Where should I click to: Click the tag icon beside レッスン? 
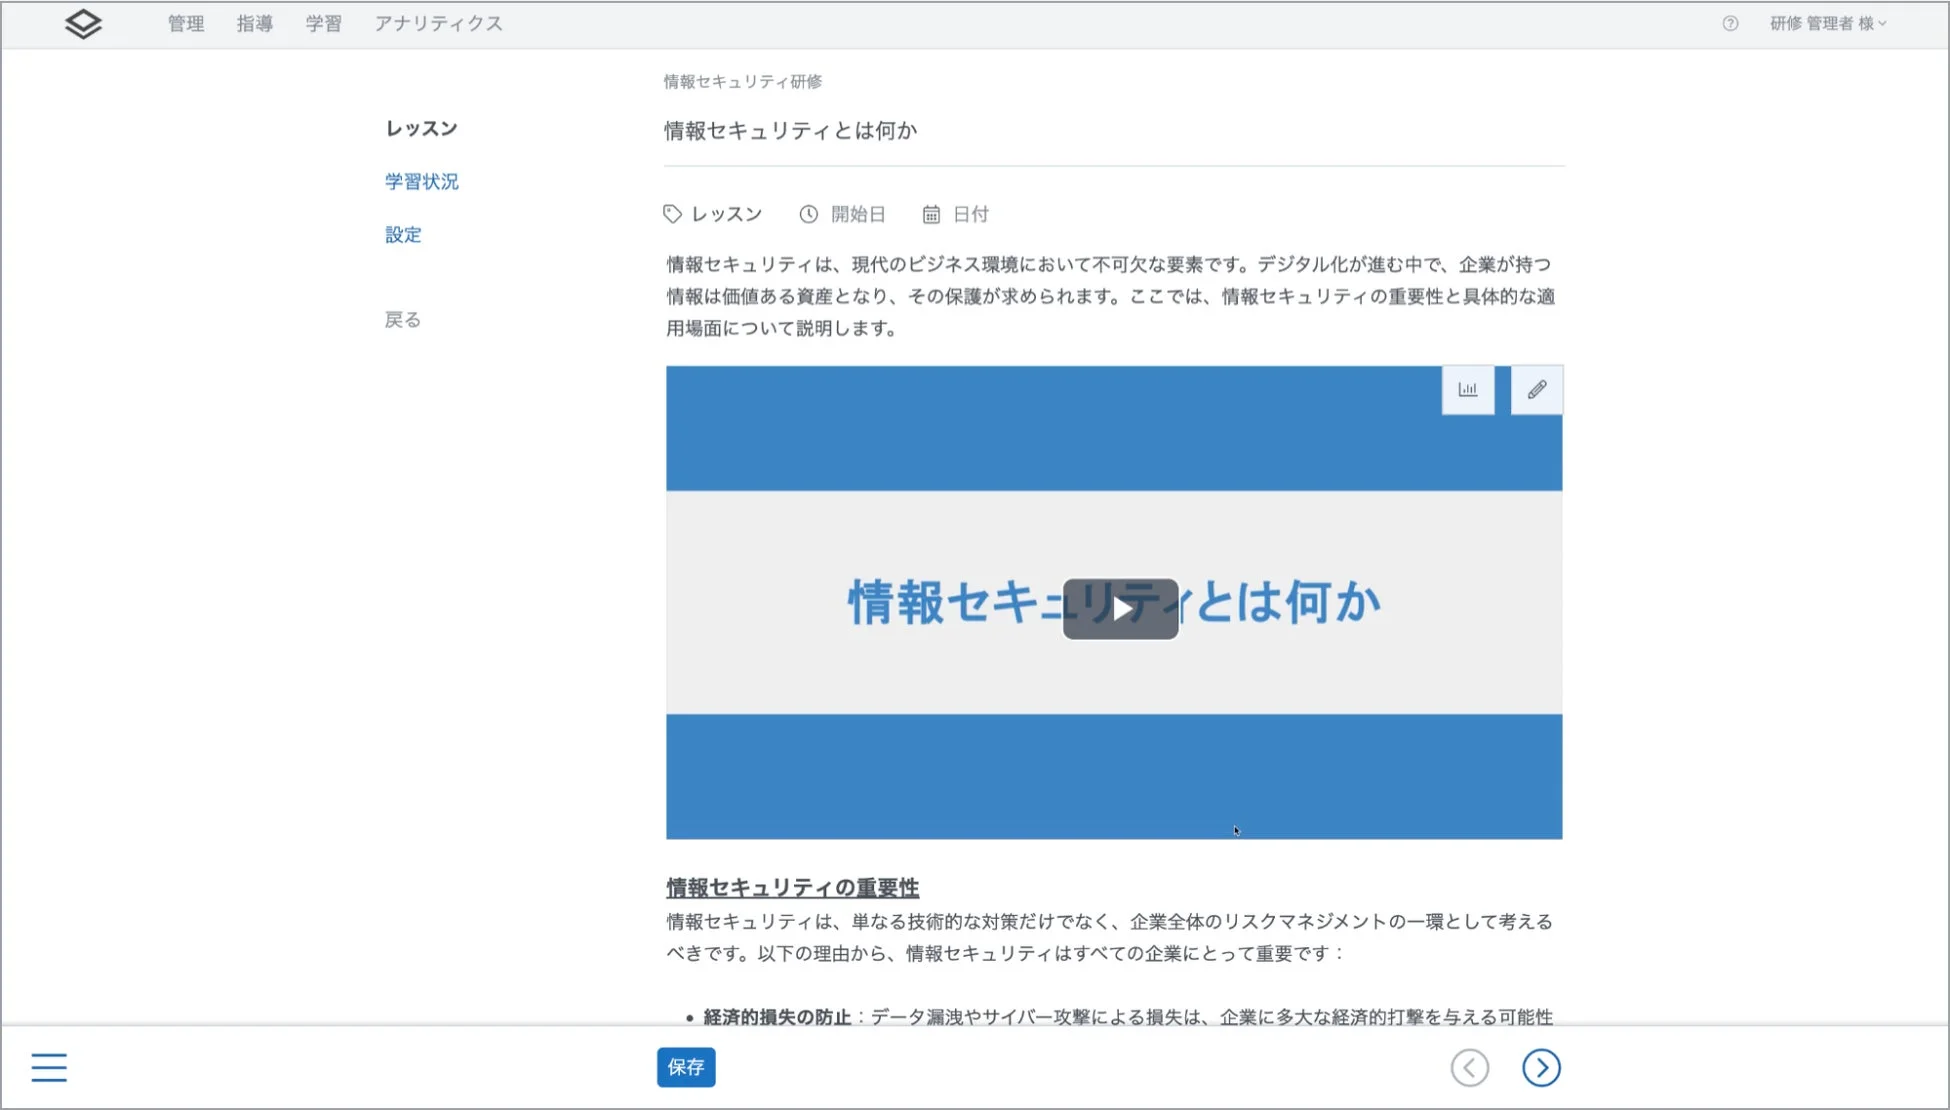[672, 214]
